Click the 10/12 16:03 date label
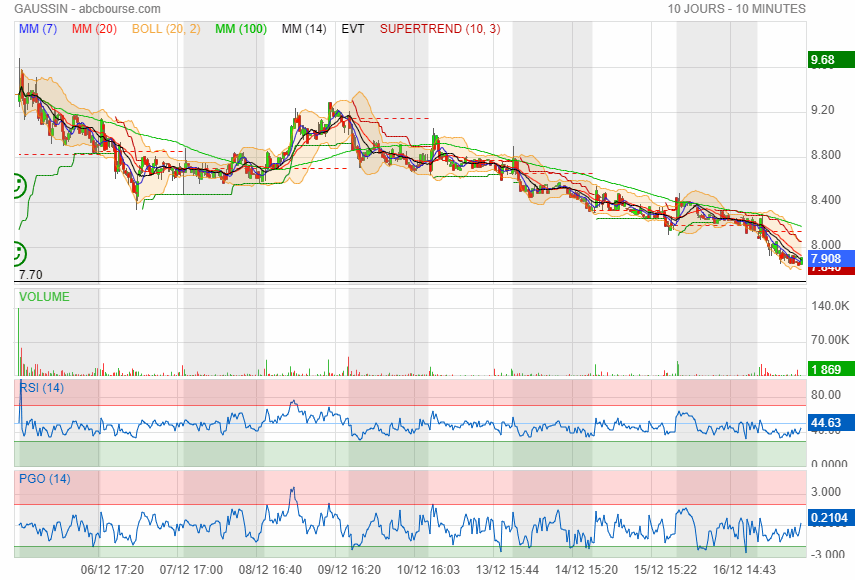 [429, 570]
